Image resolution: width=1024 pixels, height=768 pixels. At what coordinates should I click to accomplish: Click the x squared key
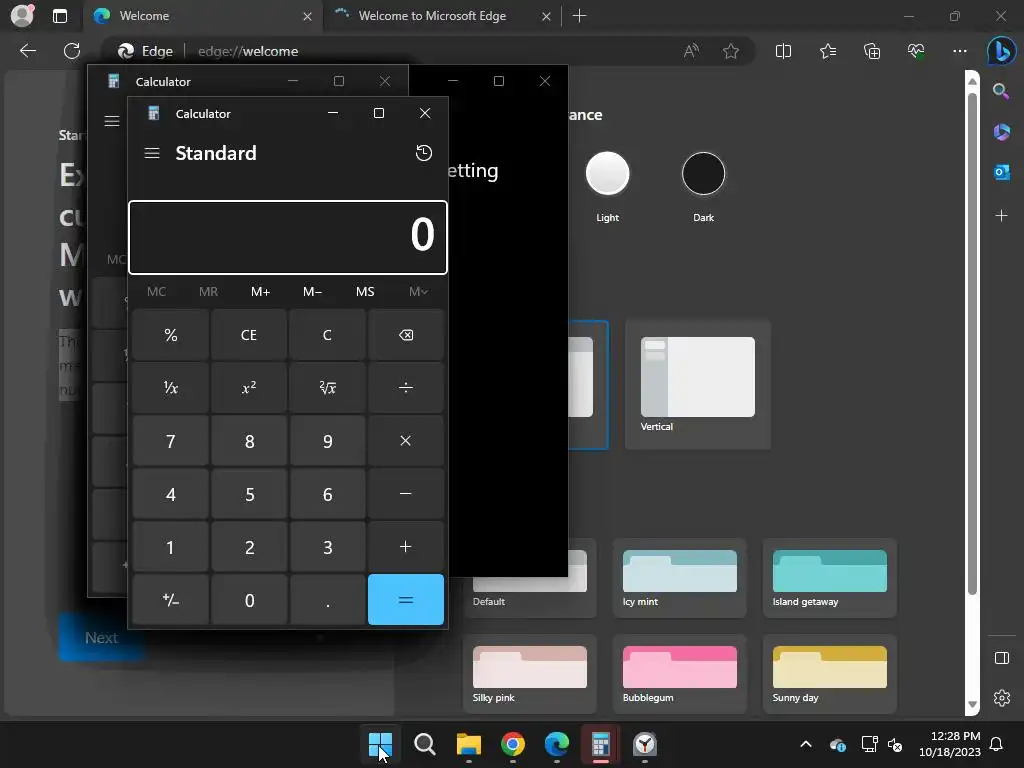coord(249,388)
